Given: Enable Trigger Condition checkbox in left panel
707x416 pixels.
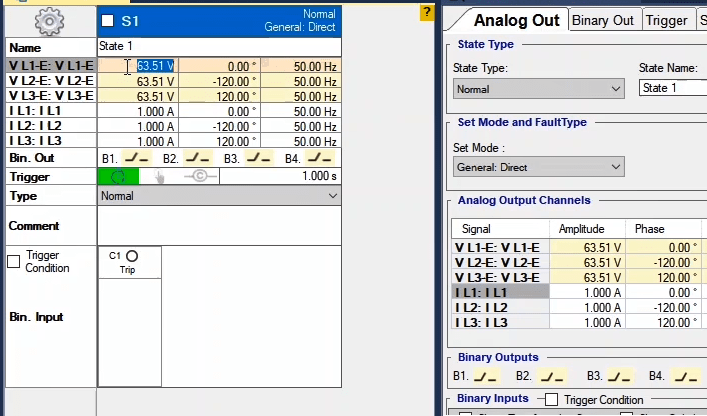Looking at the screenshot, I should (x=14, y=262).
